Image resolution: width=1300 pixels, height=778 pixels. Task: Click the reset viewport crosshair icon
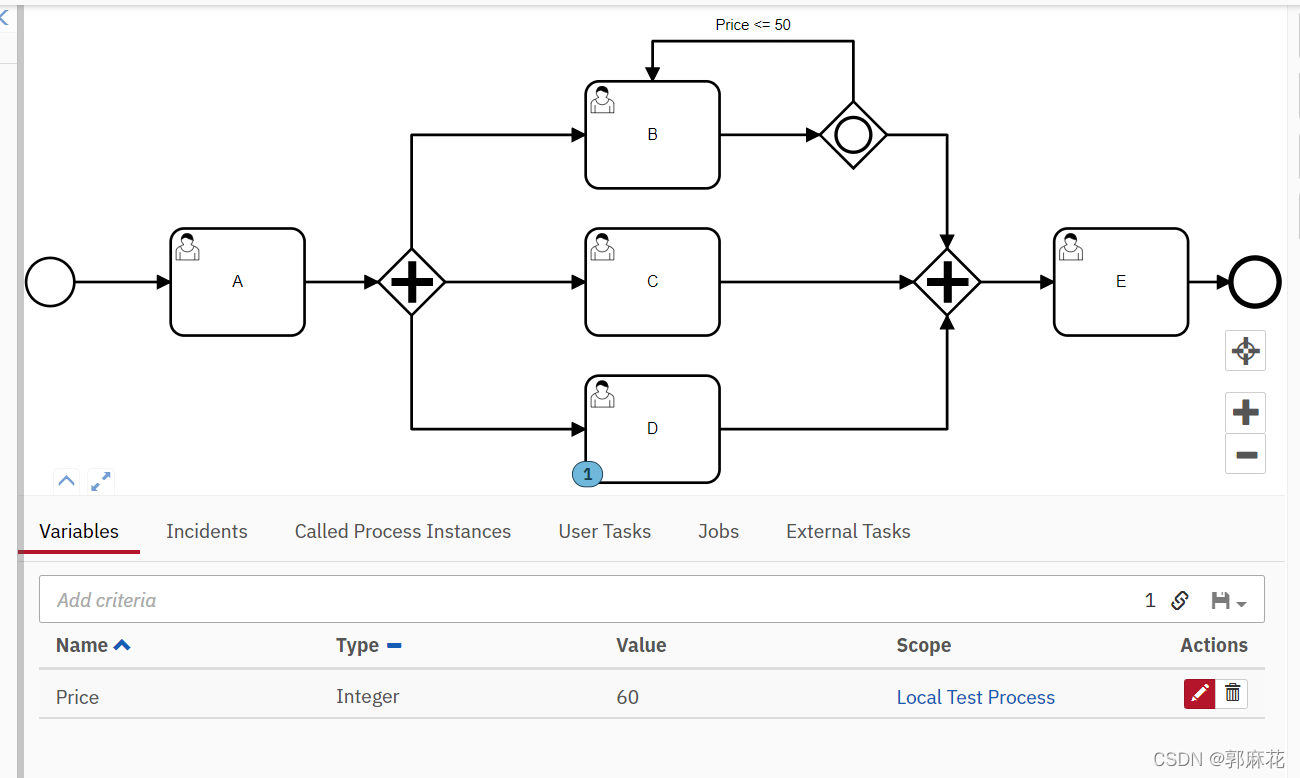pos(1246,351)
